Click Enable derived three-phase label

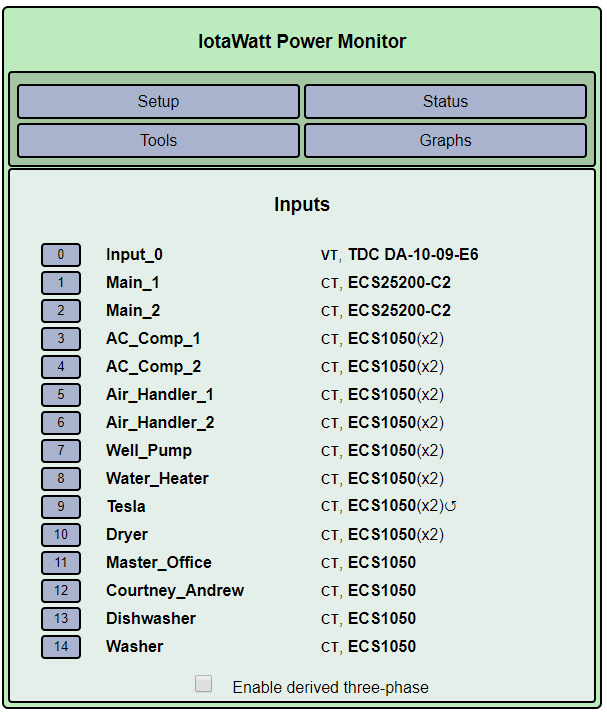tap(330, 687)
